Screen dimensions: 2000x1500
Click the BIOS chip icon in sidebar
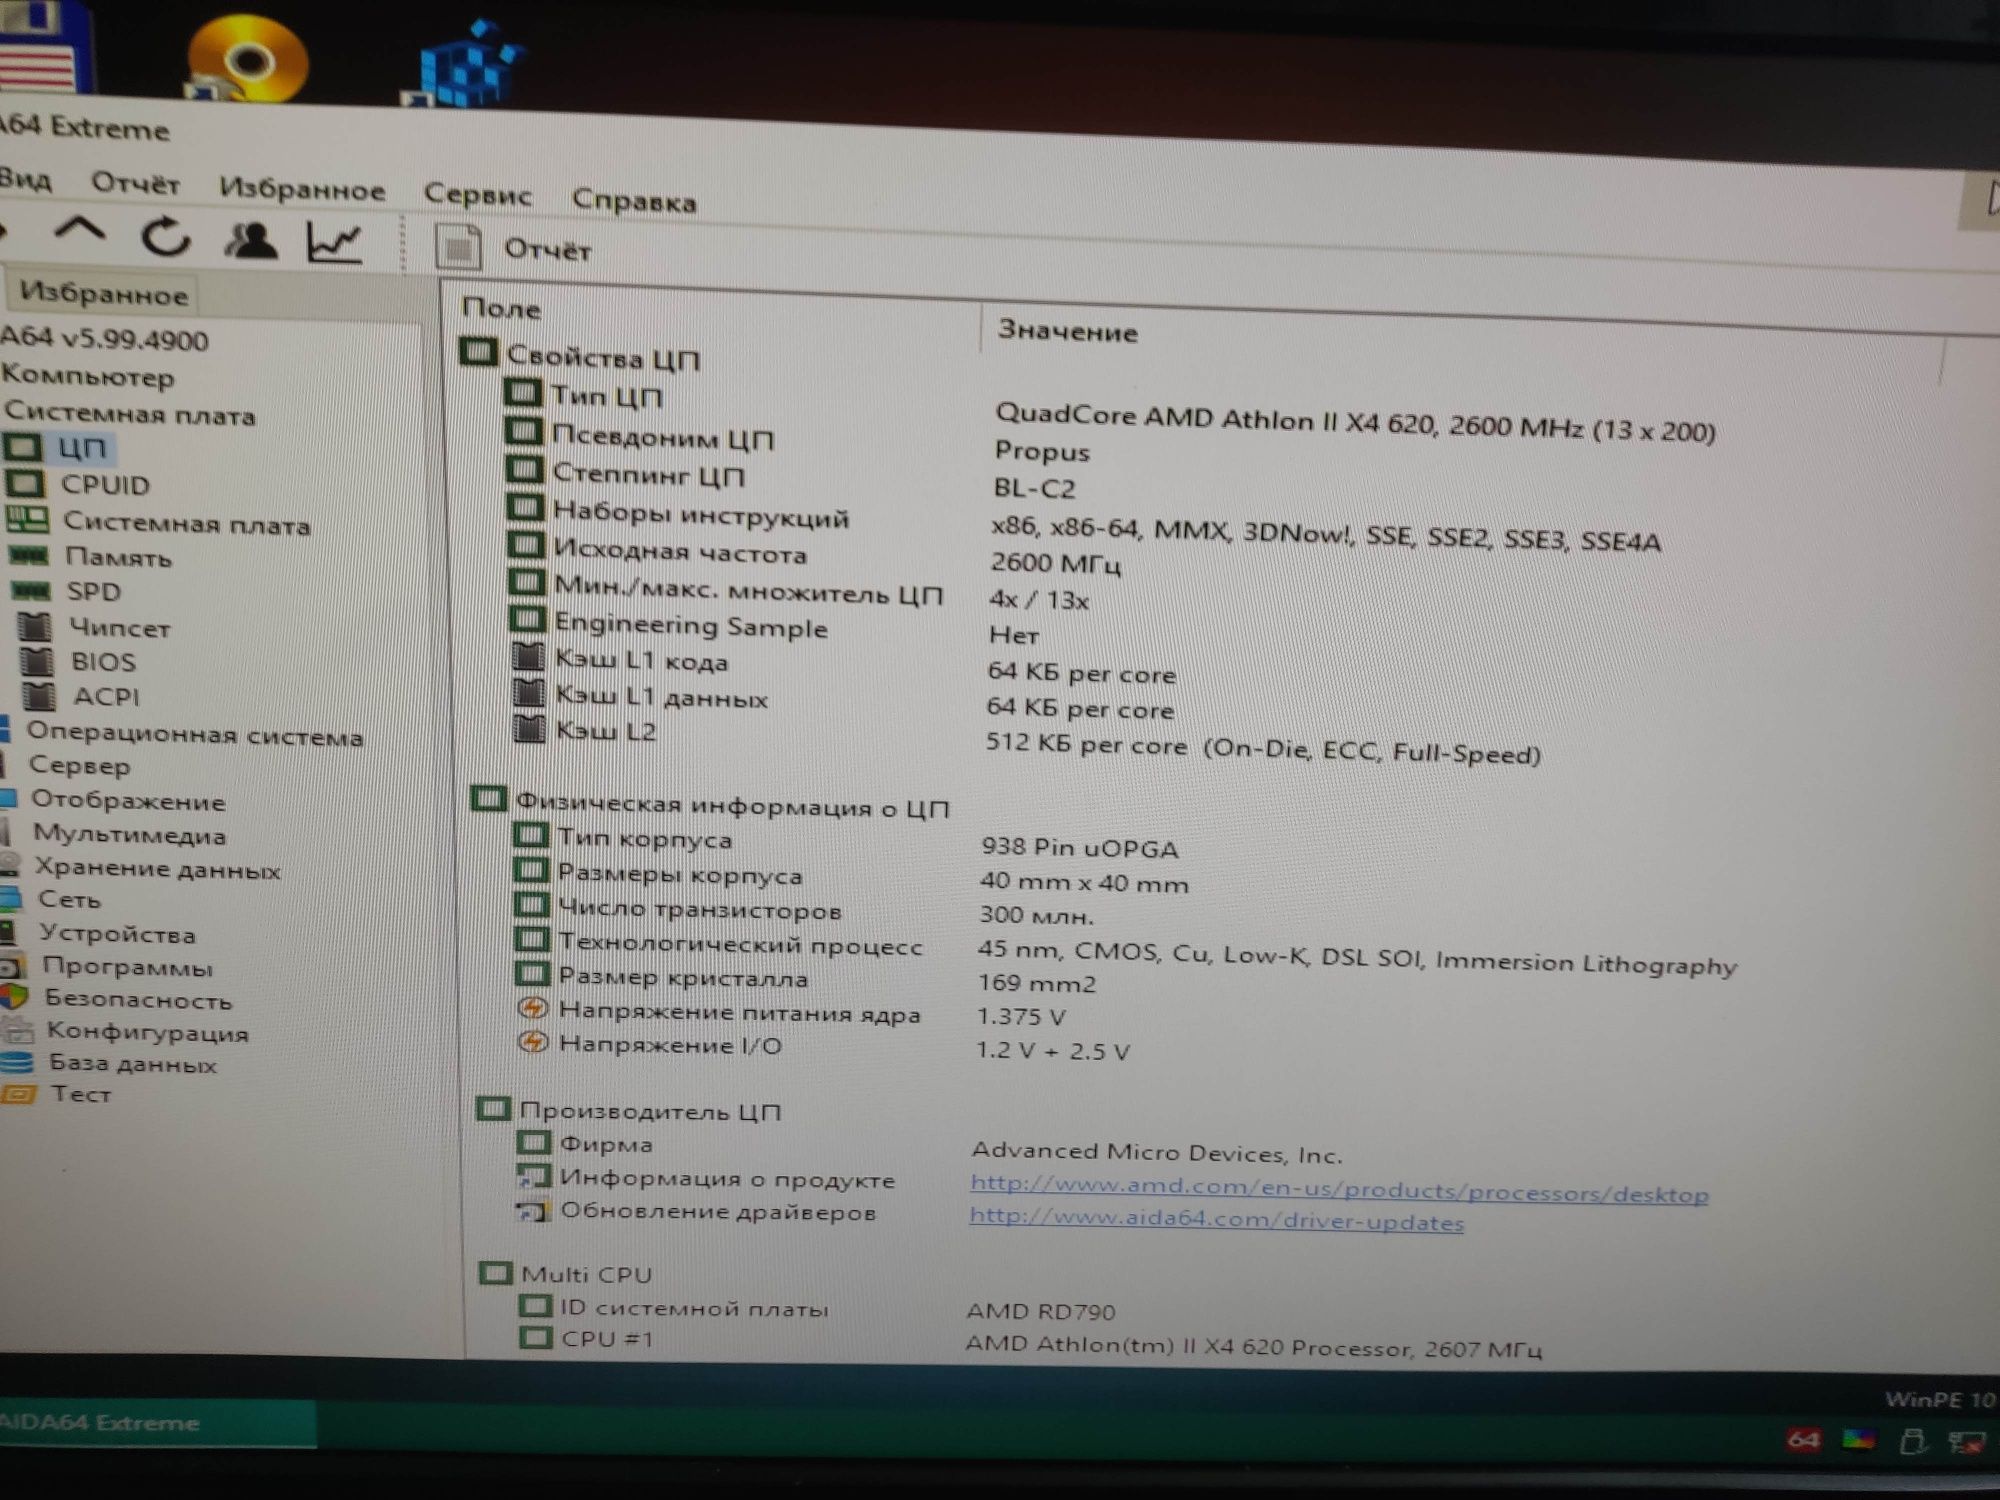(x=37, y=661)
